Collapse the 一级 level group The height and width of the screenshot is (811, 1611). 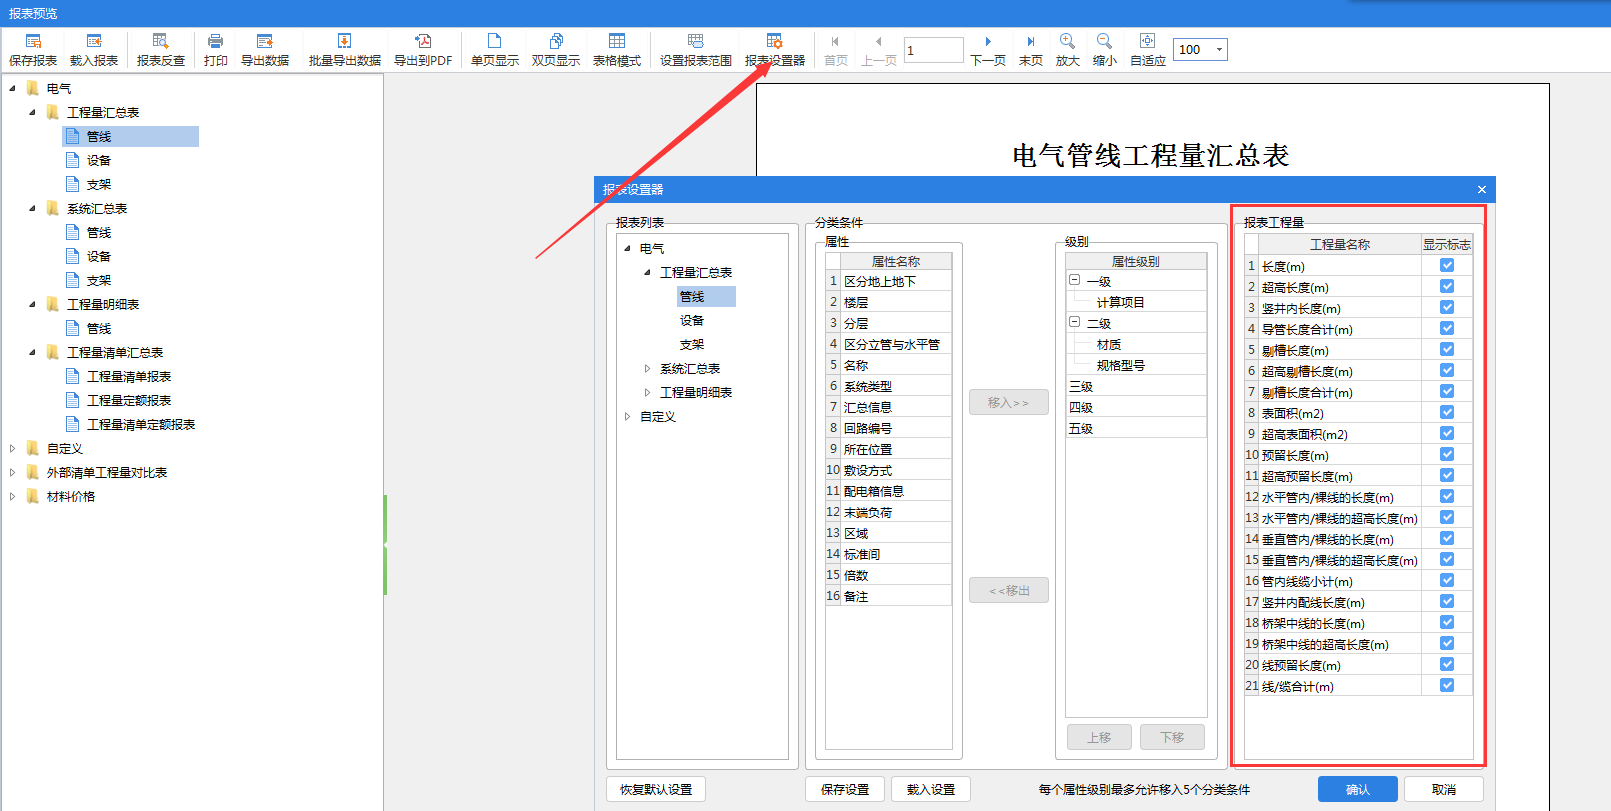pyautogui.click(x=1075, y=281)
